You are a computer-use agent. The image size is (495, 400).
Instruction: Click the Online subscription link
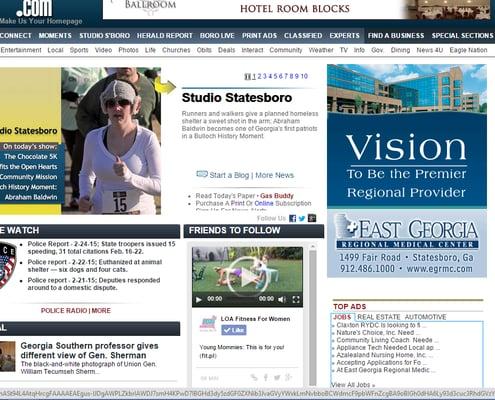coord(264,203)
